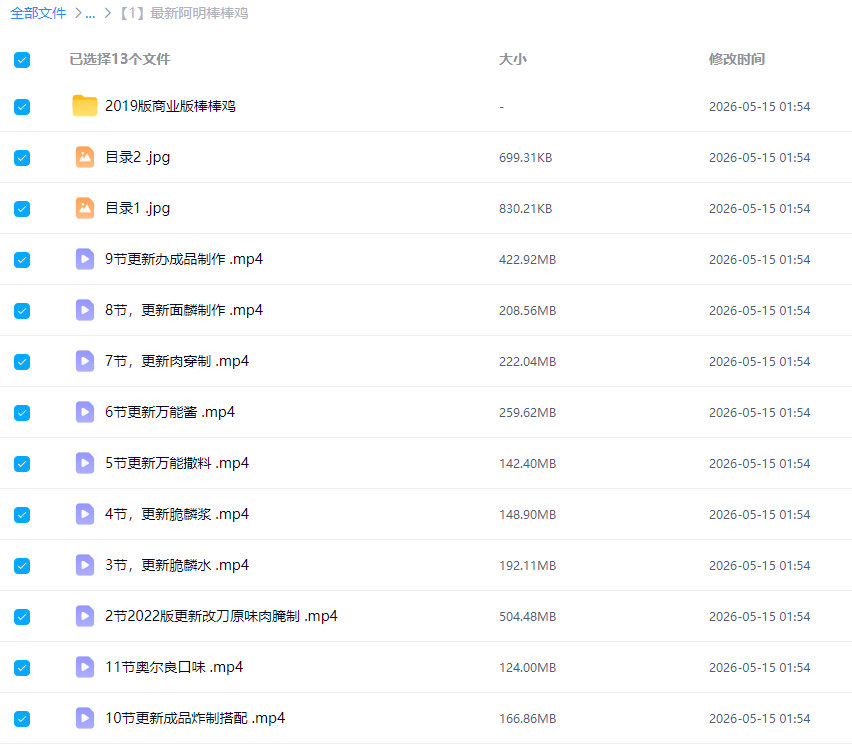Screen dimensions: 852x750
Task: Click the size value 222.04MB
Action: pos(528,362)
